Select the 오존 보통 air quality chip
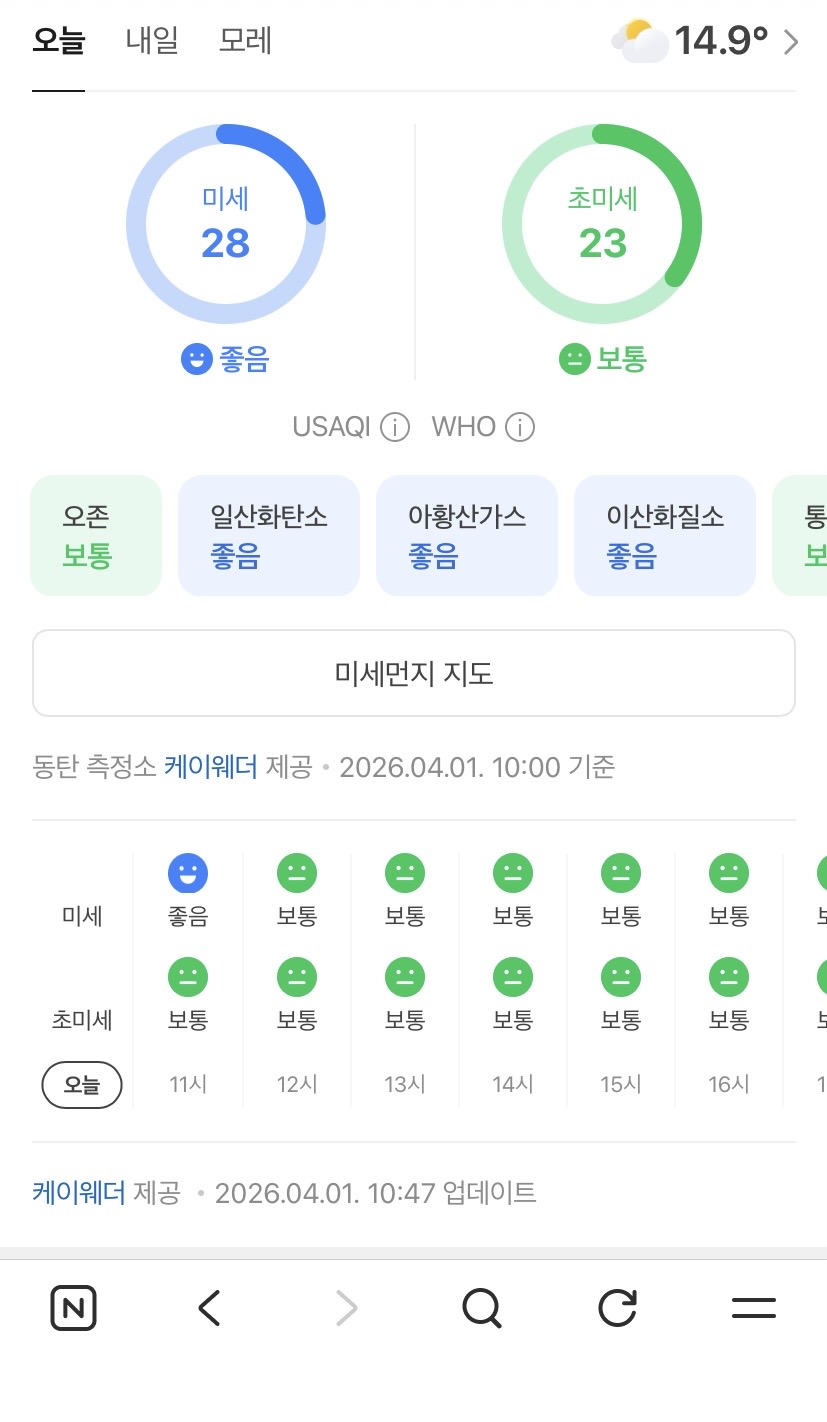The width and height of the screenshot is (827, 1422). point(95,535)
